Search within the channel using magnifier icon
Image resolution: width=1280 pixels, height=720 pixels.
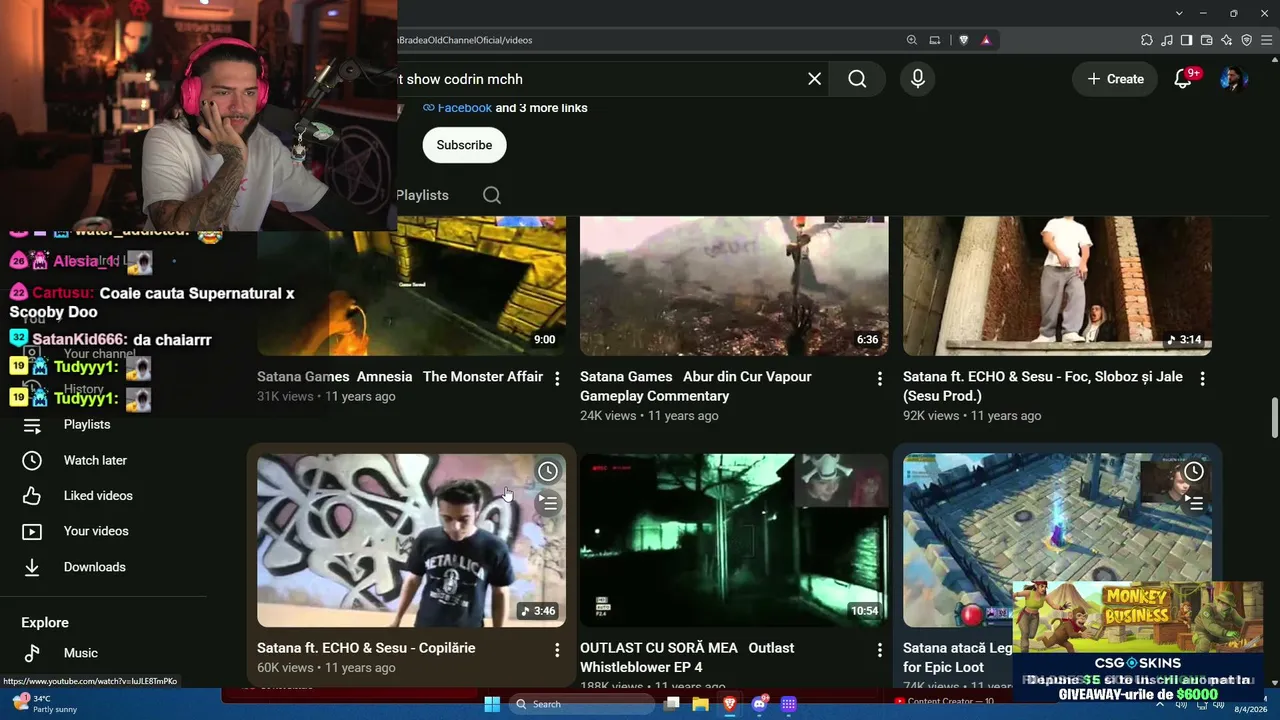(x=492, y=195)
